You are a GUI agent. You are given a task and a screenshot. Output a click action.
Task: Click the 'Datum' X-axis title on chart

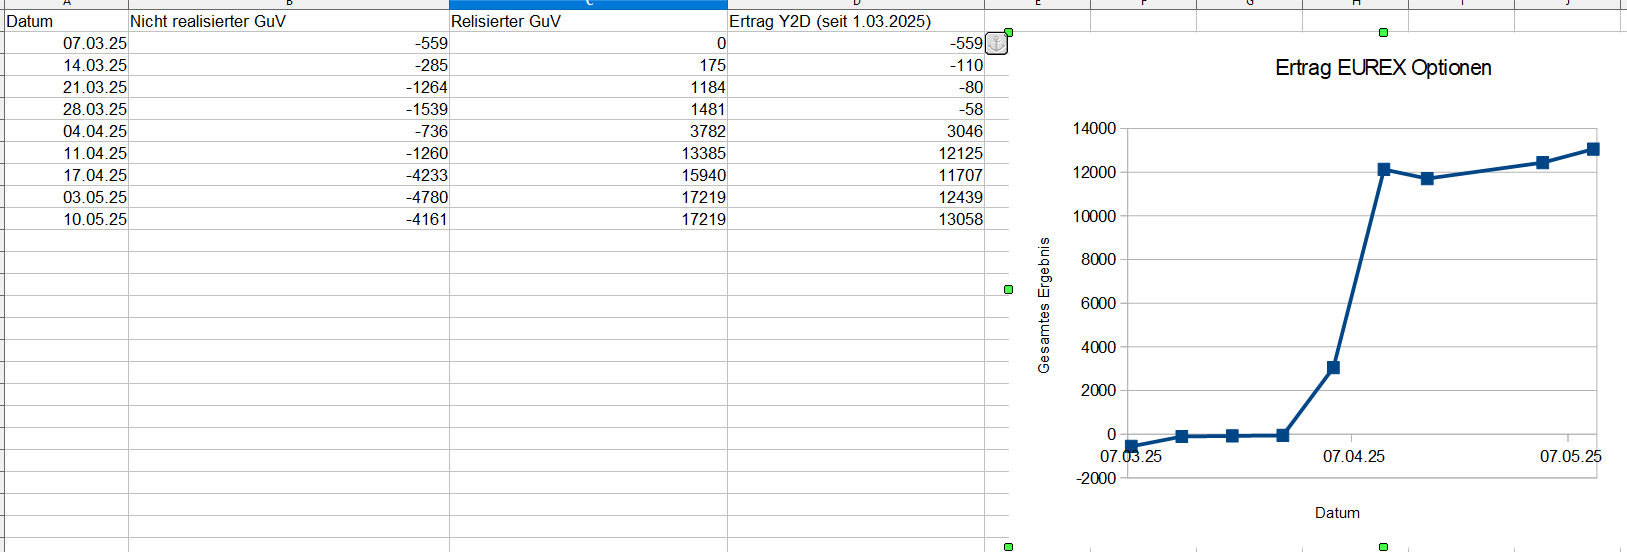pos(1337,513)
